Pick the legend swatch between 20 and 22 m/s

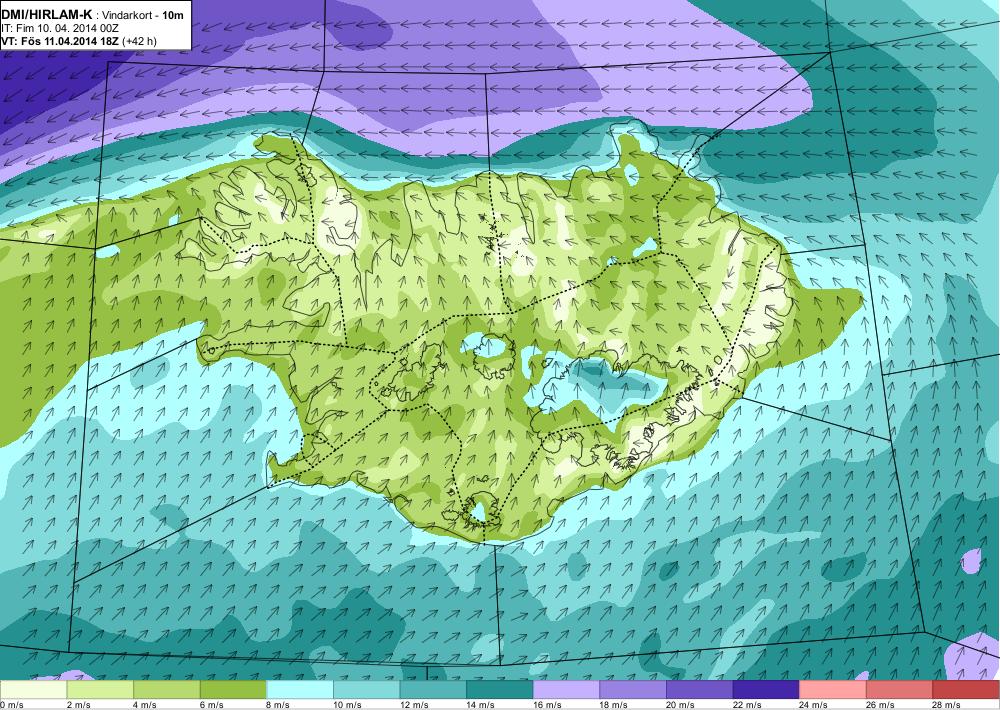click(700, 690)
